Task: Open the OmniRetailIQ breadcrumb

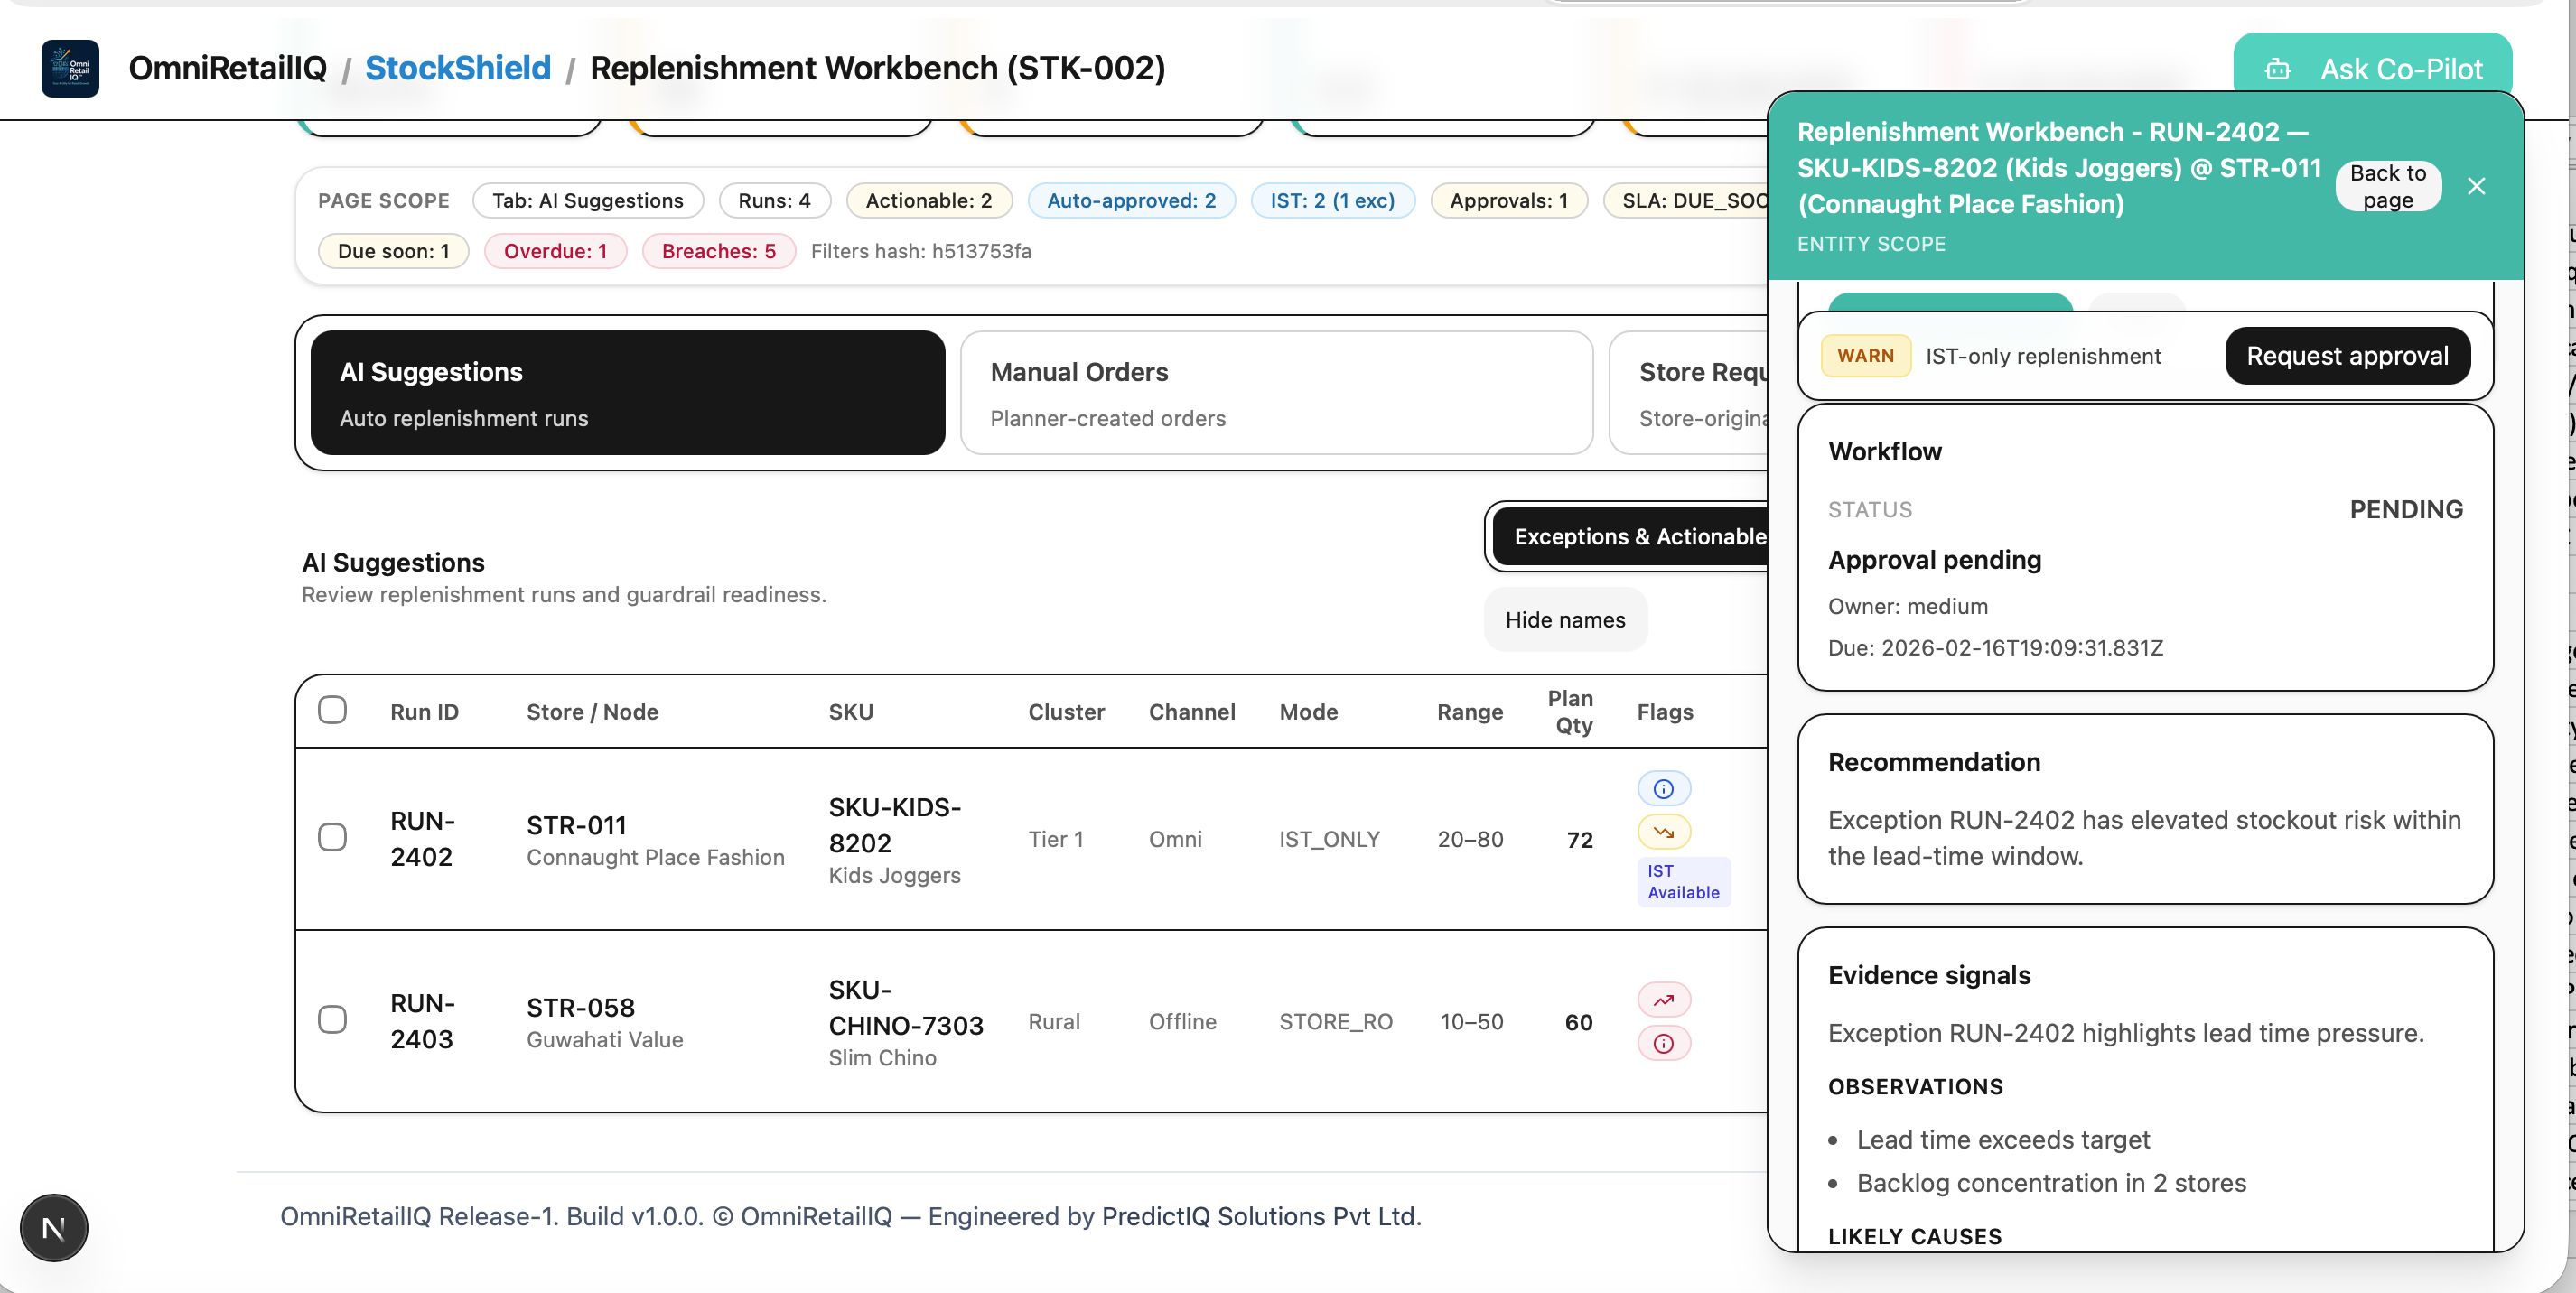Action: tap(228, 68)
